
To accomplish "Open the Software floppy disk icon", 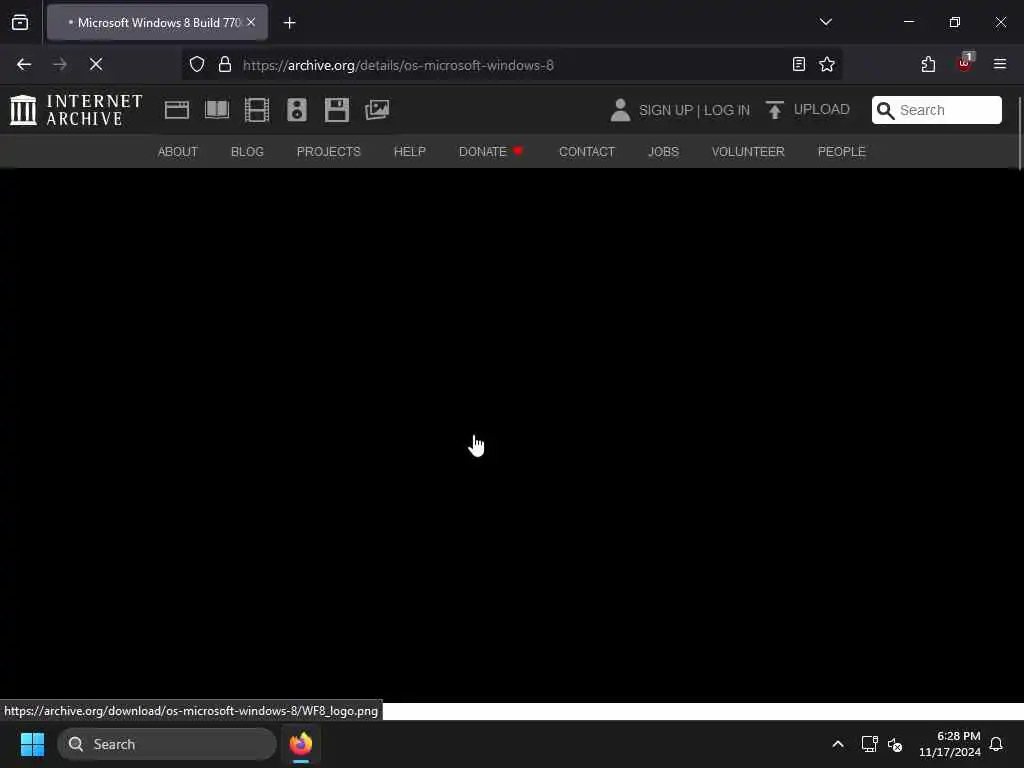I will [337, 110].
